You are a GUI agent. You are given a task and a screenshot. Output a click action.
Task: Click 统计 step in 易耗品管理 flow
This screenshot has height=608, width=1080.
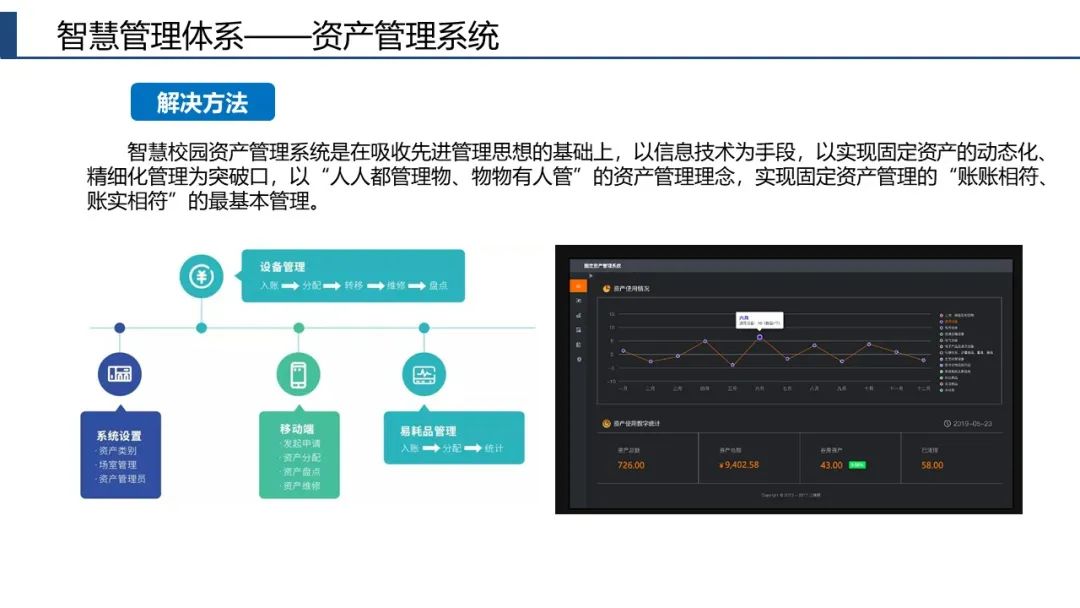click(494, 448)
